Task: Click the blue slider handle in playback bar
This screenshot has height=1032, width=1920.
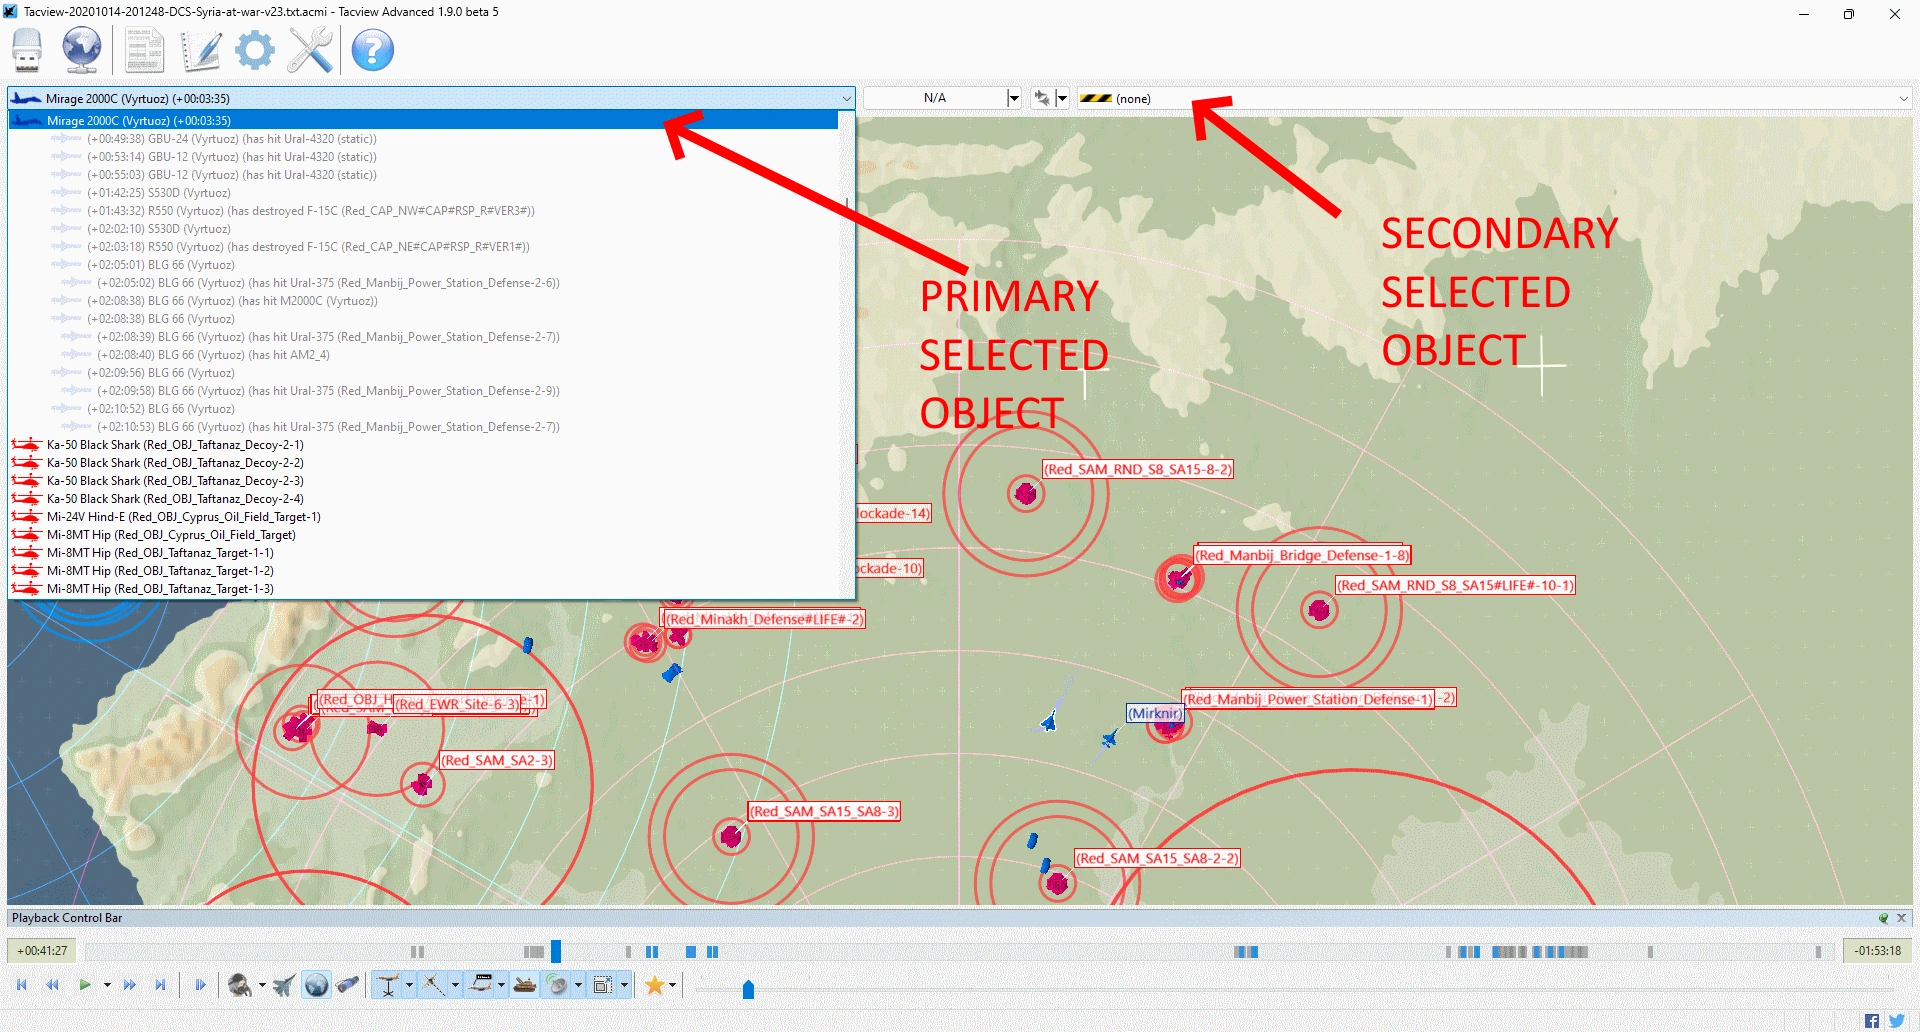Action: point(748,989)
